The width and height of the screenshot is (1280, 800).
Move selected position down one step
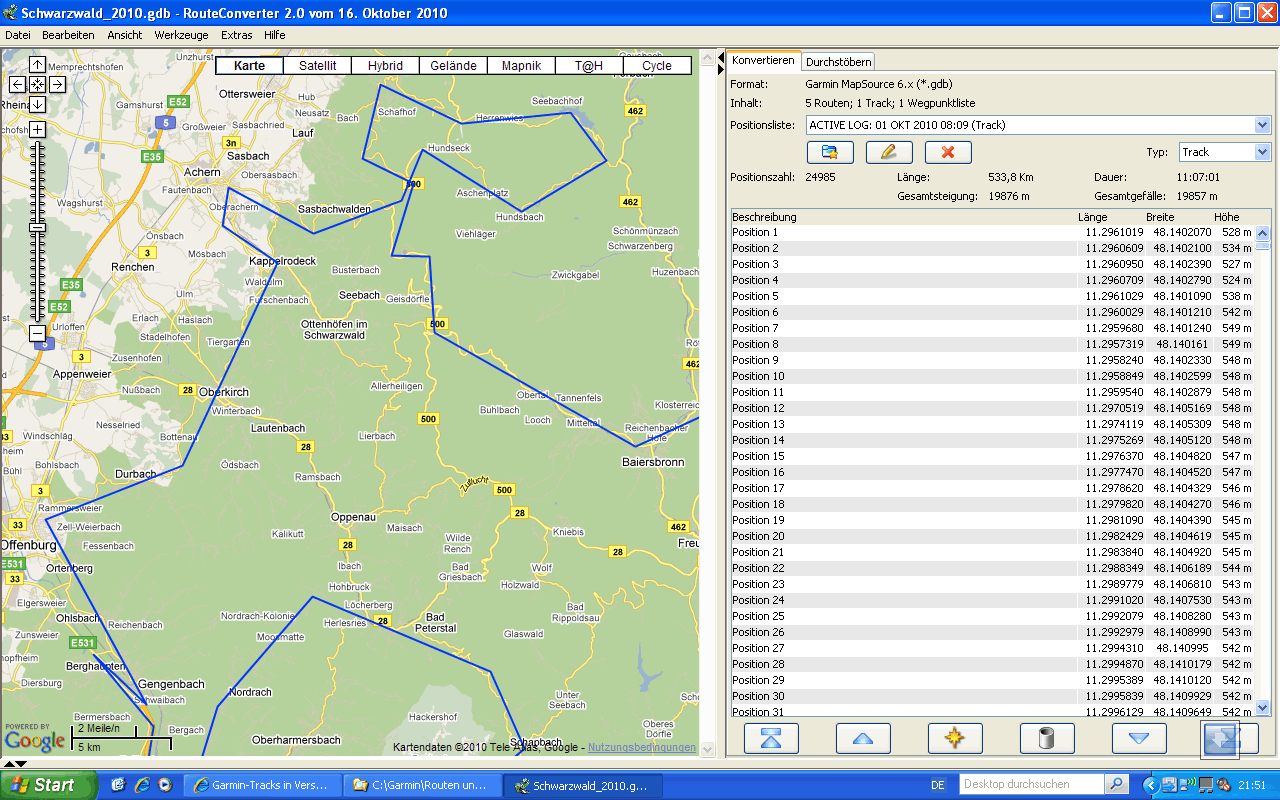1139,738
